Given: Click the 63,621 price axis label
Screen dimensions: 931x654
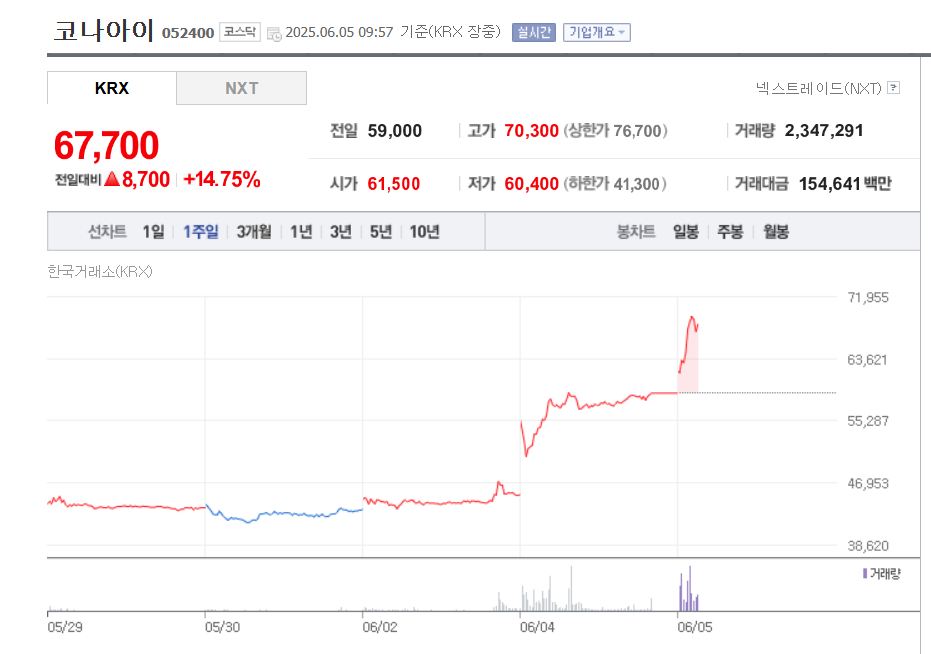Looking at the screenshot, I should tap(867, 360).
